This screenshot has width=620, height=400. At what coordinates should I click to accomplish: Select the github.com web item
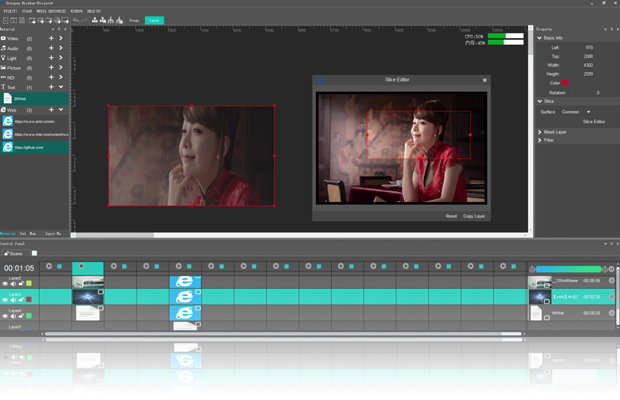(34, 147)
